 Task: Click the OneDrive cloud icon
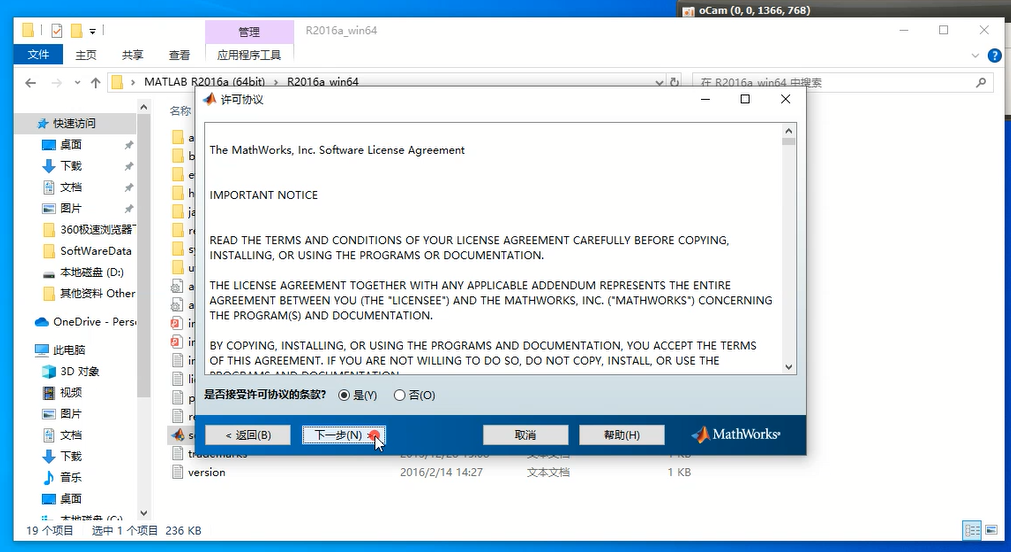coord(42,322)
